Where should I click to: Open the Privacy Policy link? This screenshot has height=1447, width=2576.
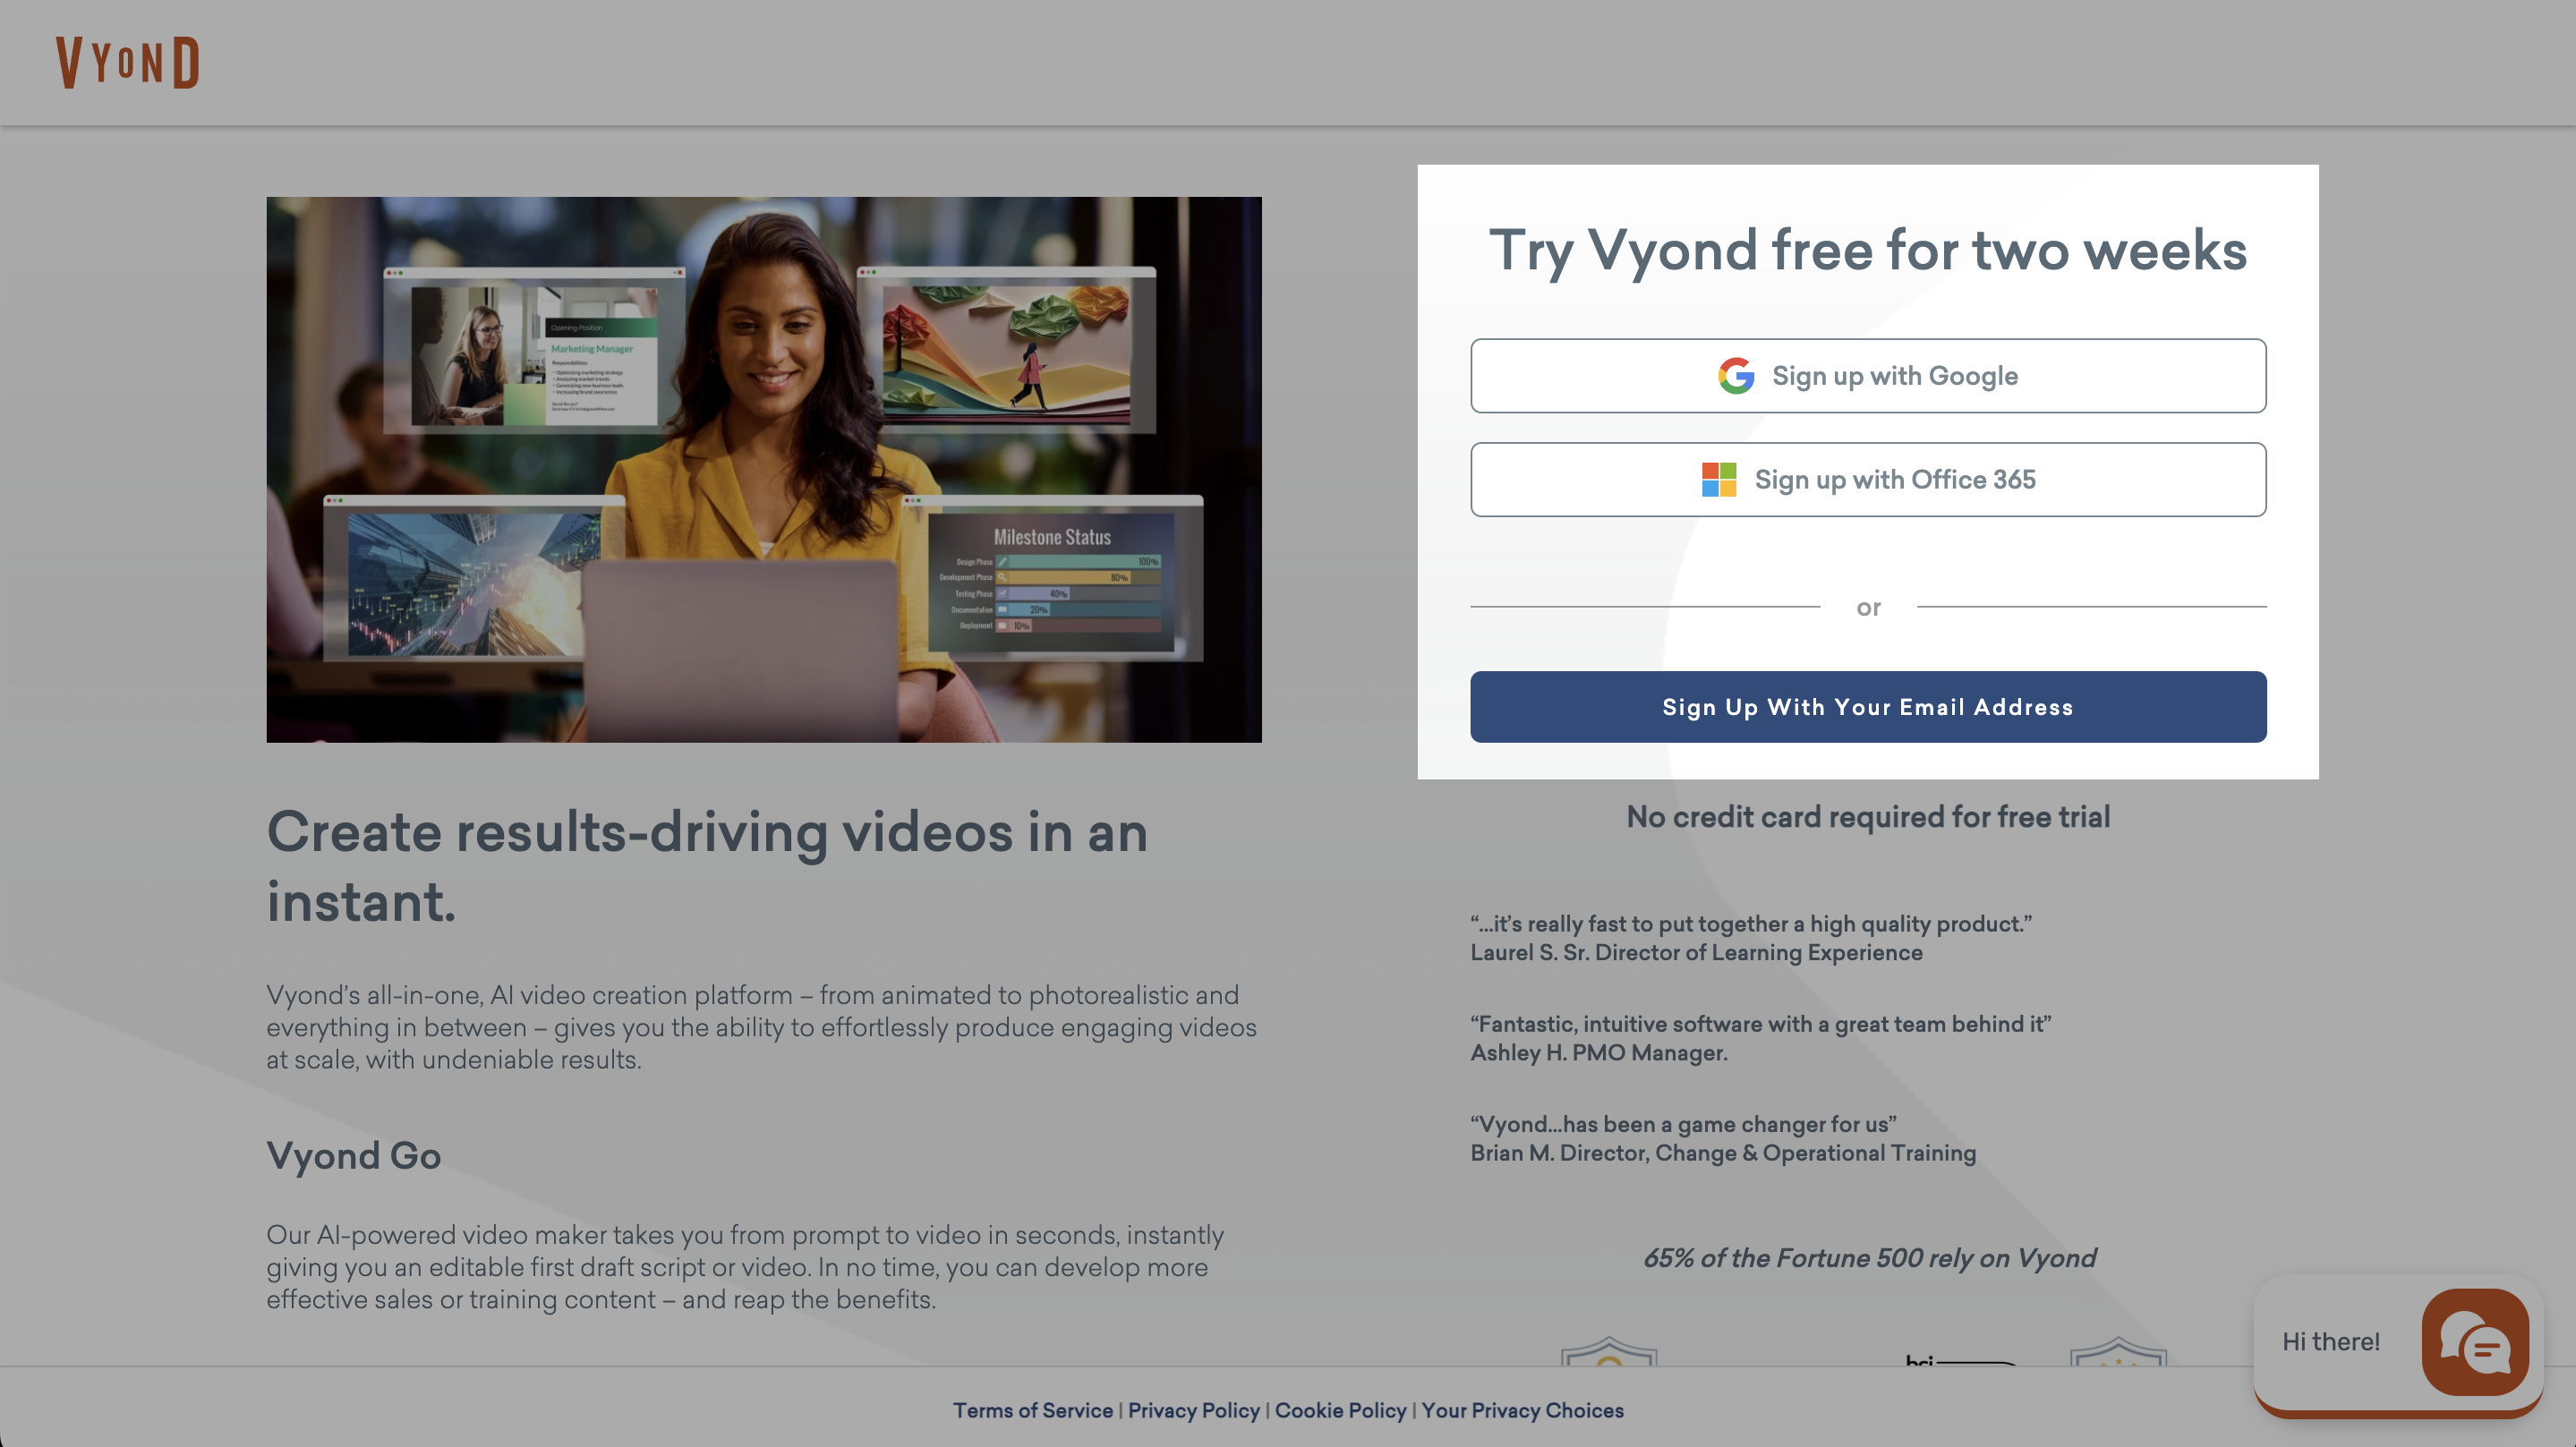click(x=1193, y=1410)
